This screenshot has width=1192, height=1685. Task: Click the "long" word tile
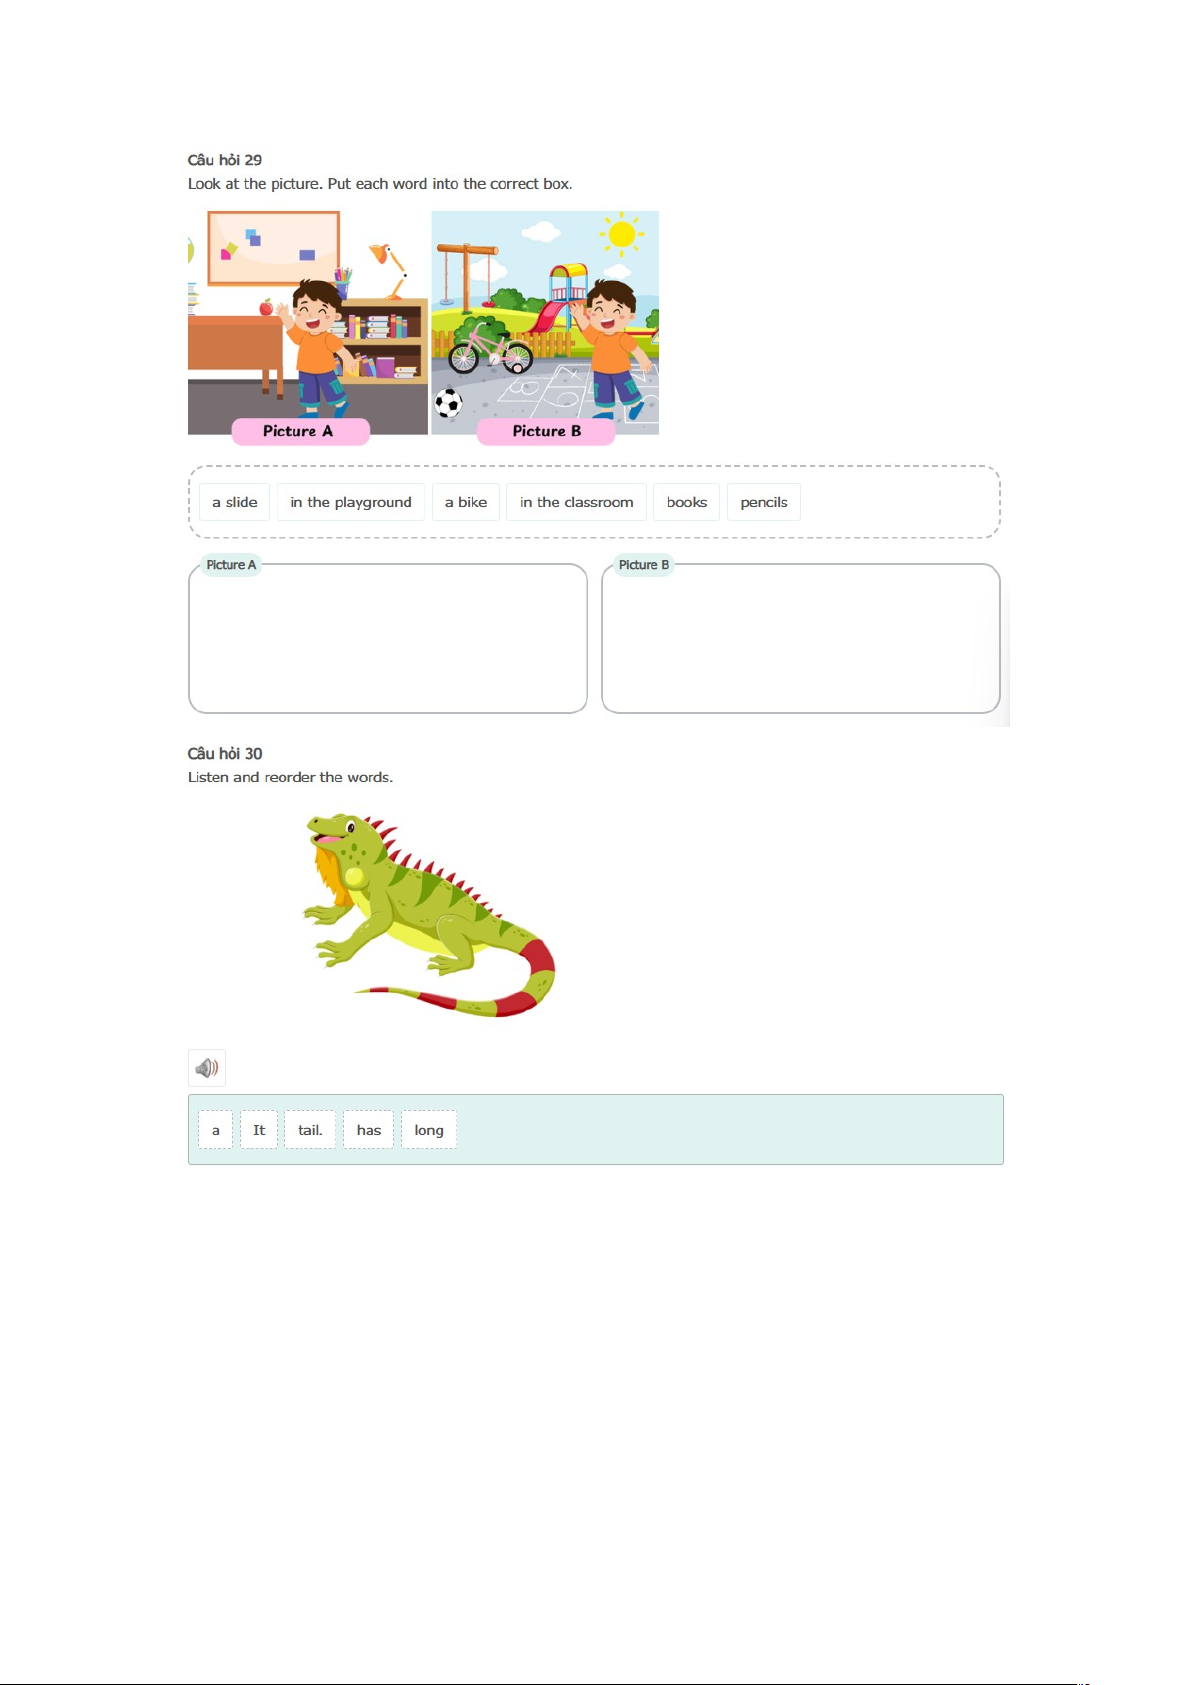pos(429,1130)
